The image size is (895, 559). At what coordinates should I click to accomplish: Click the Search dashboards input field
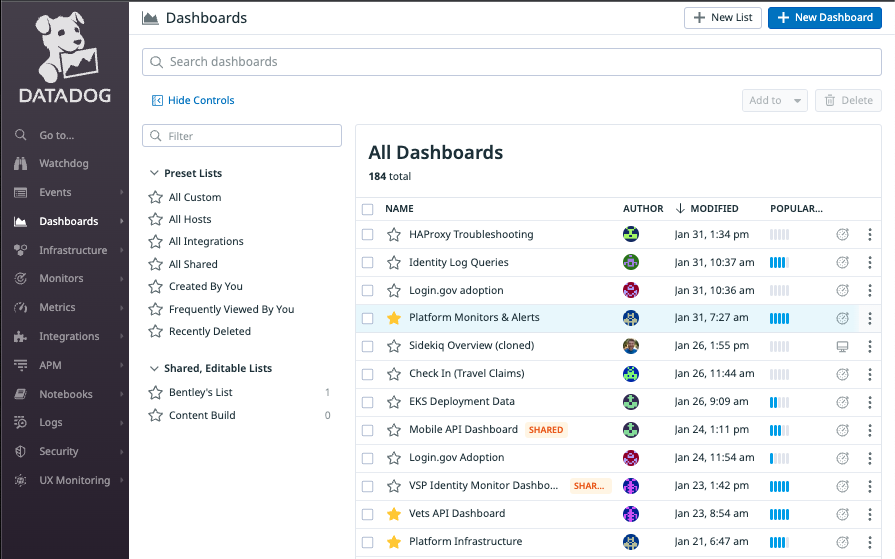tap(511, 62)
